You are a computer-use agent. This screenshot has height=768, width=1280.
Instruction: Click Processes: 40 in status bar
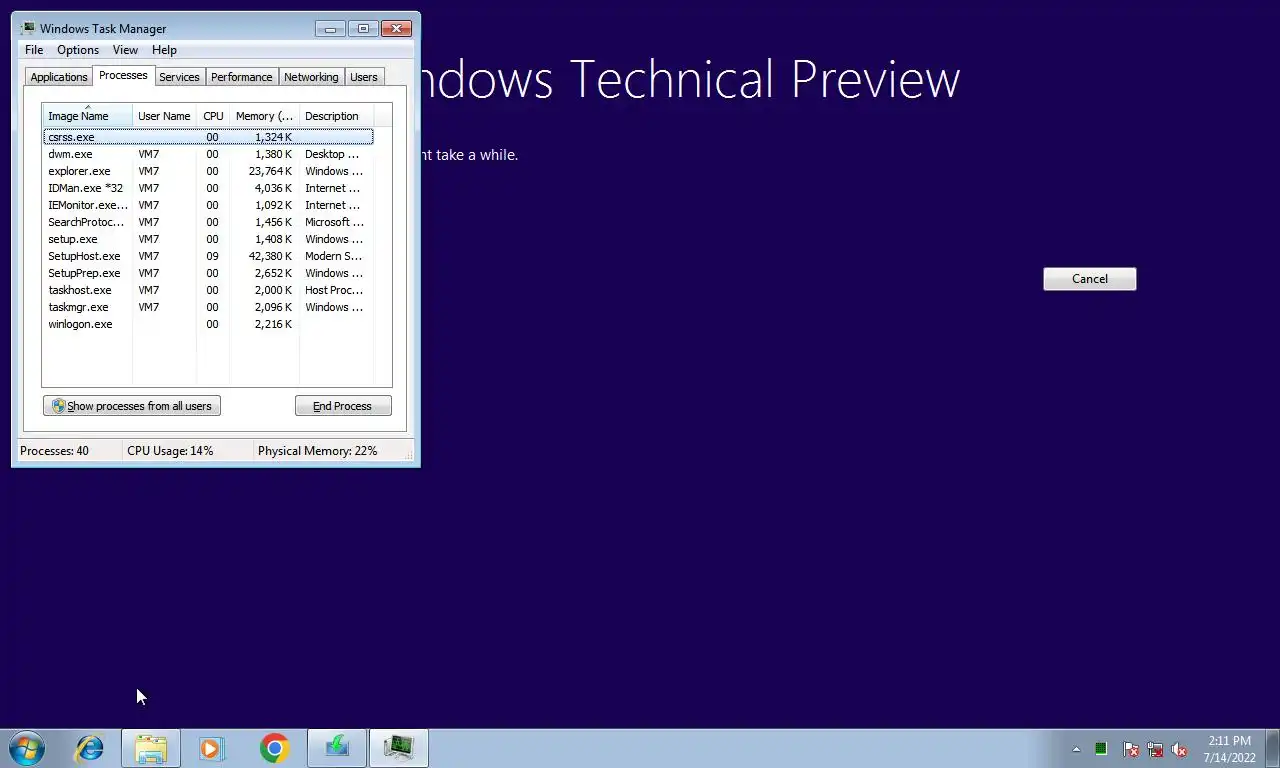click(x=54, y=451)
